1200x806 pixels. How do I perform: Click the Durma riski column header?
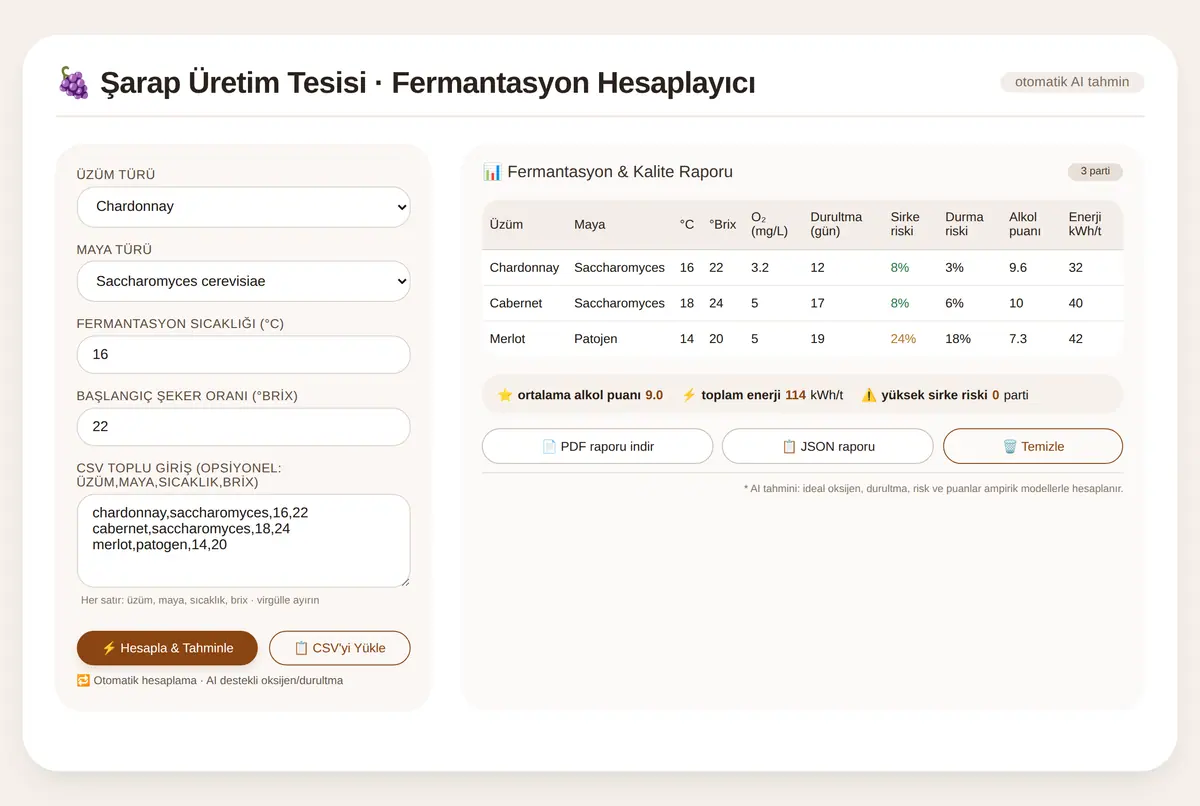pyautogui.click(x=964, y=225)
